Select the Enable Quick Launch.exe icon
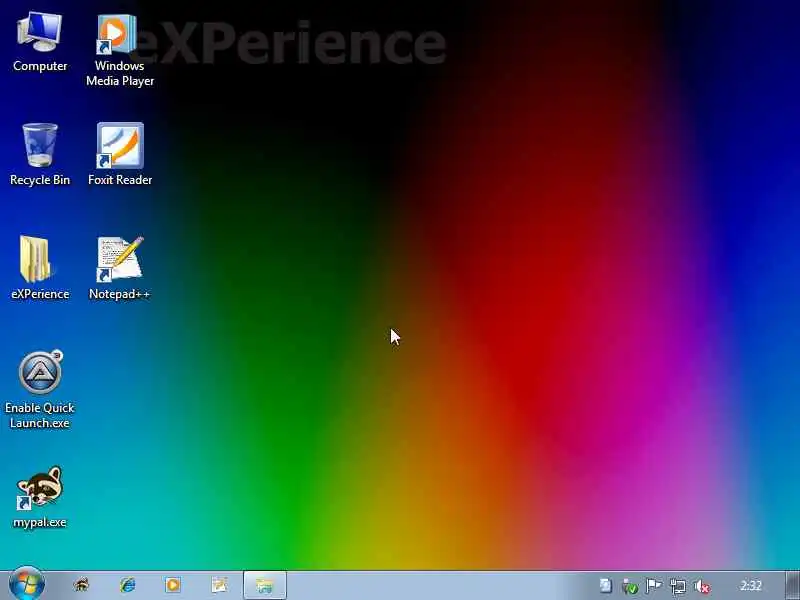 point(40,390)
